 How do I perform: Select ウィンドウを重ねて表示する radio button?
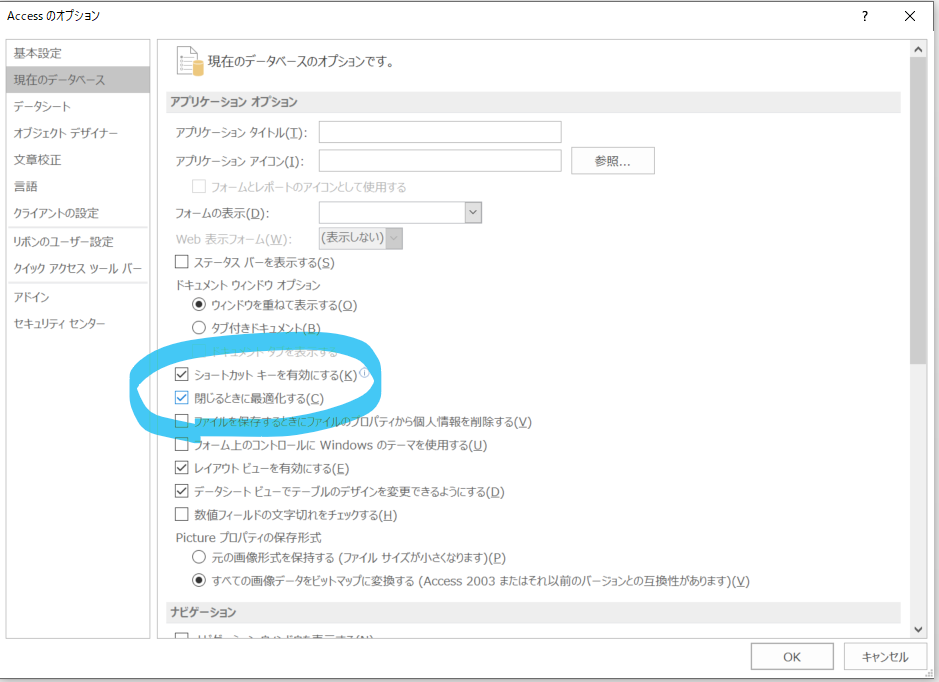pos(199,305)
